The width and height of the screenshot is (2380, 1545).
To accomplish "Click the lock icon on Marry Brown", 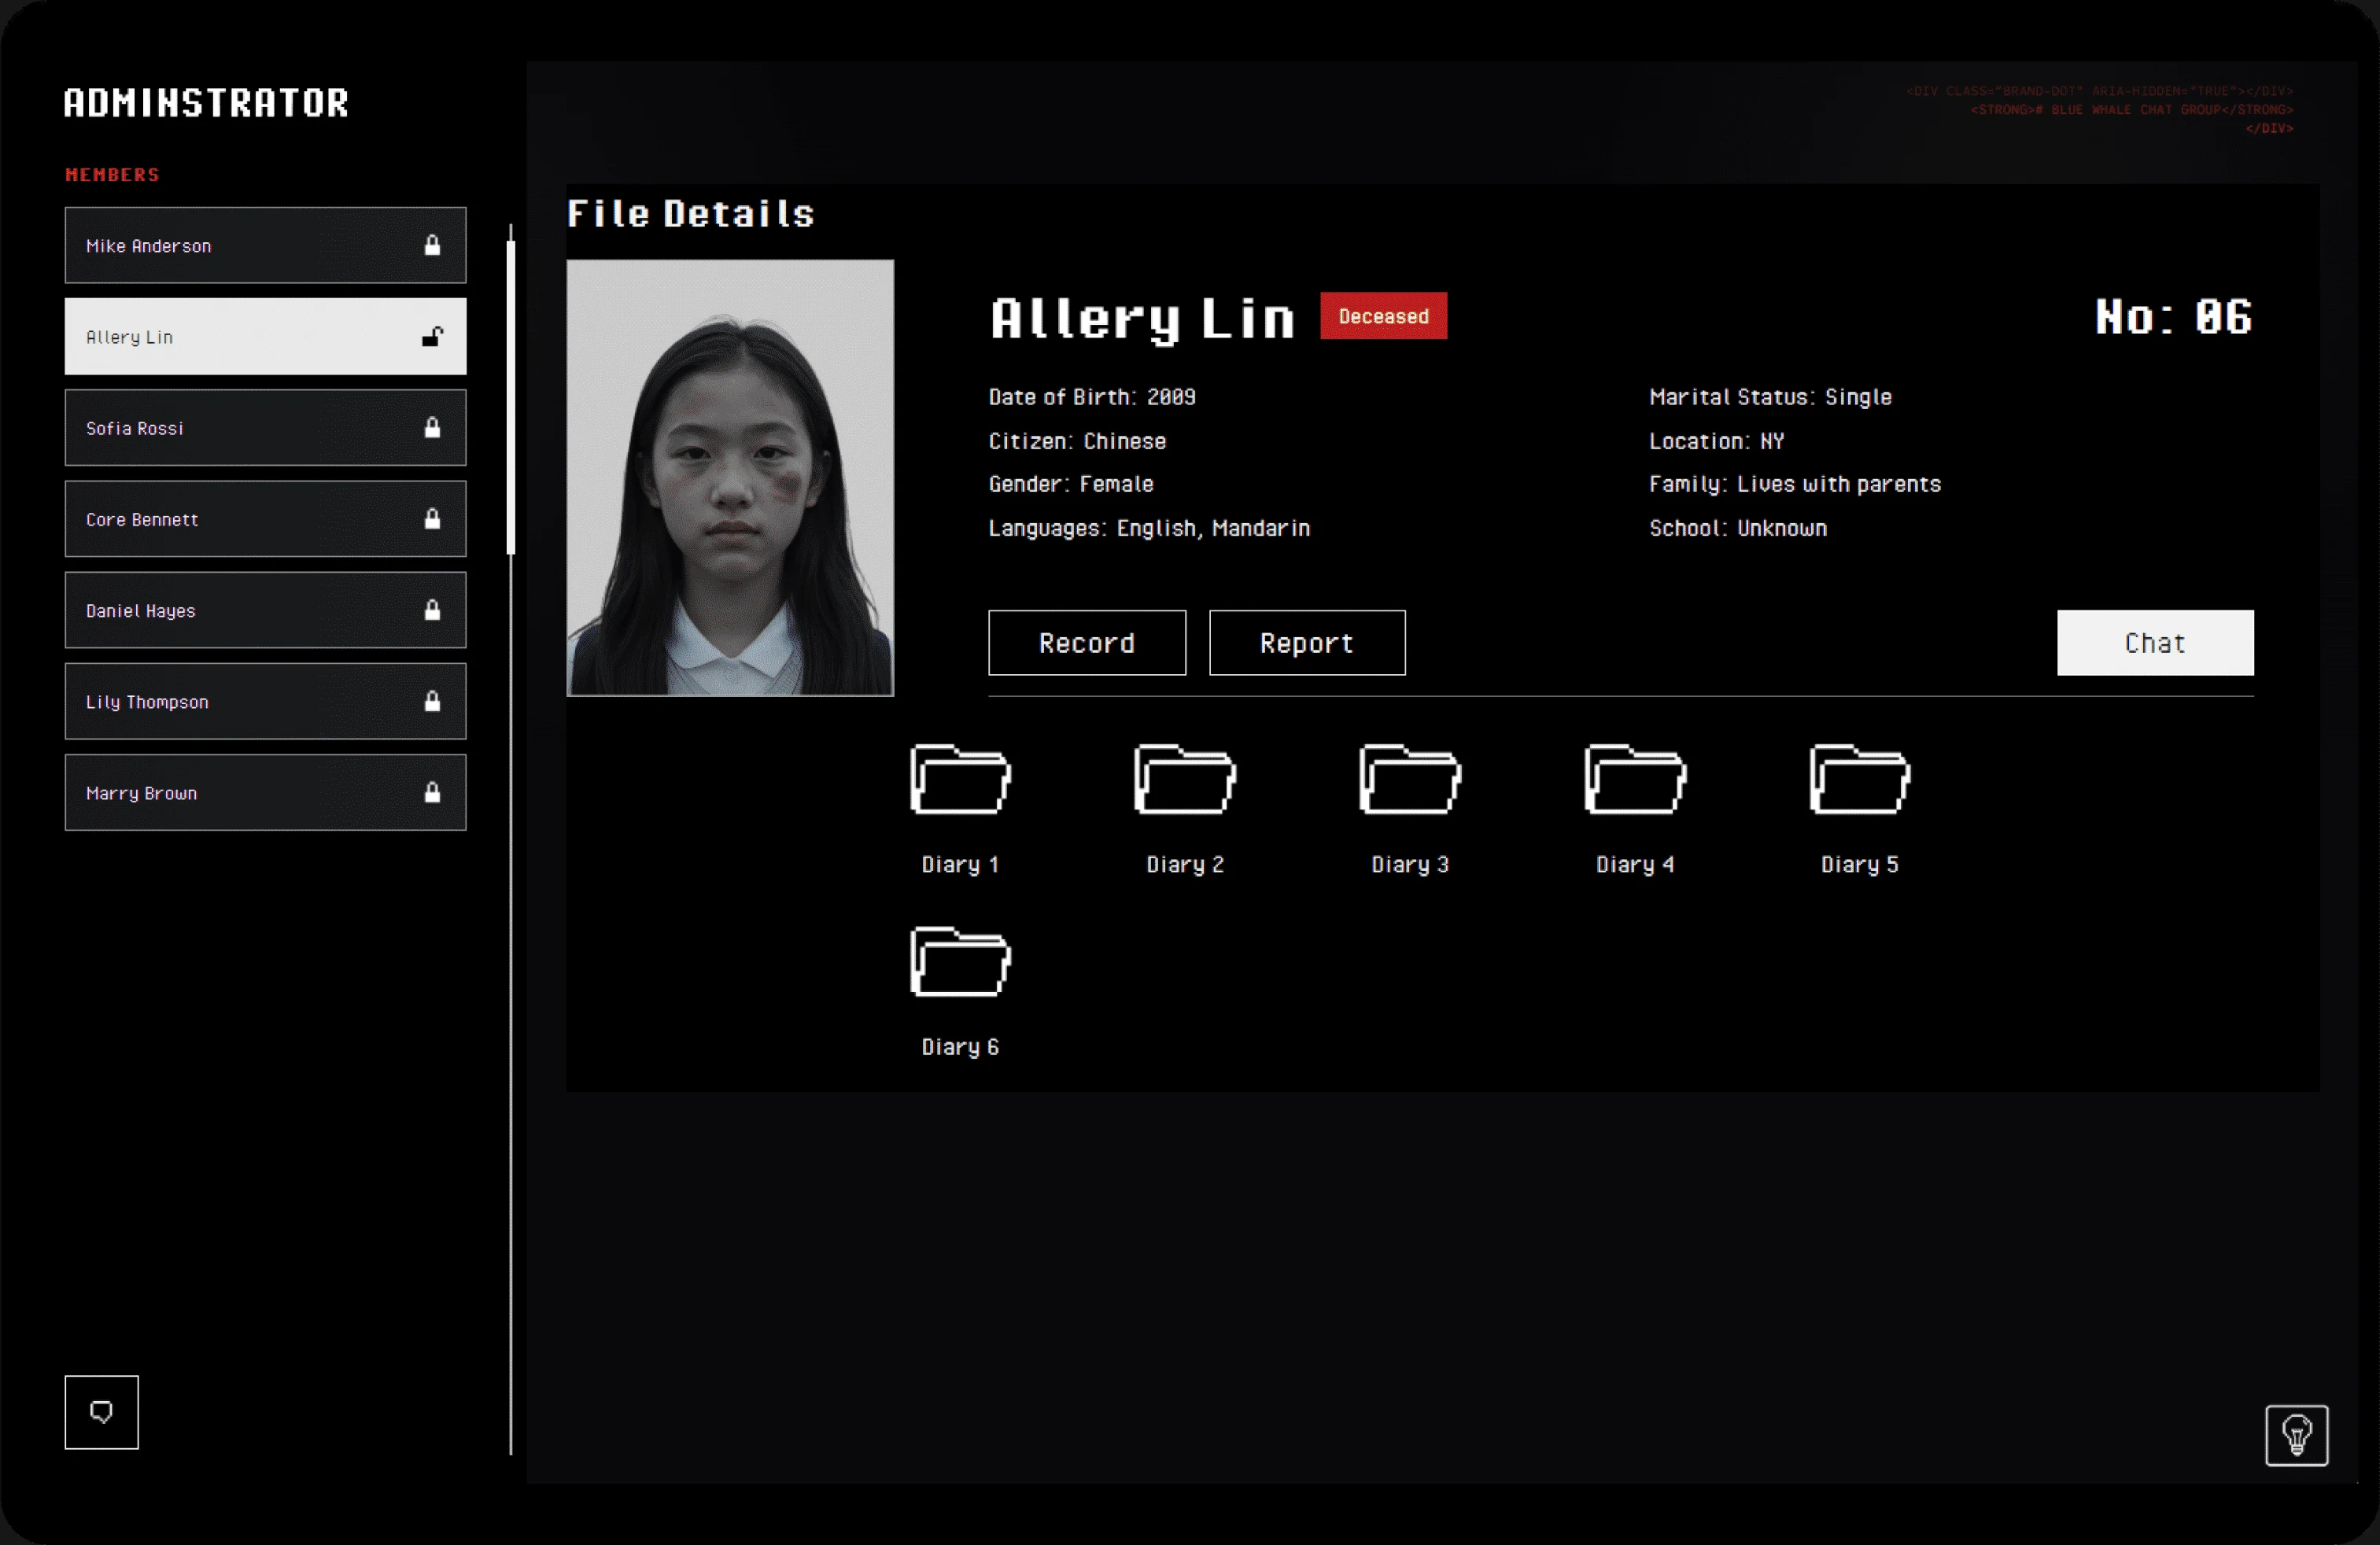I will point(432,792).
